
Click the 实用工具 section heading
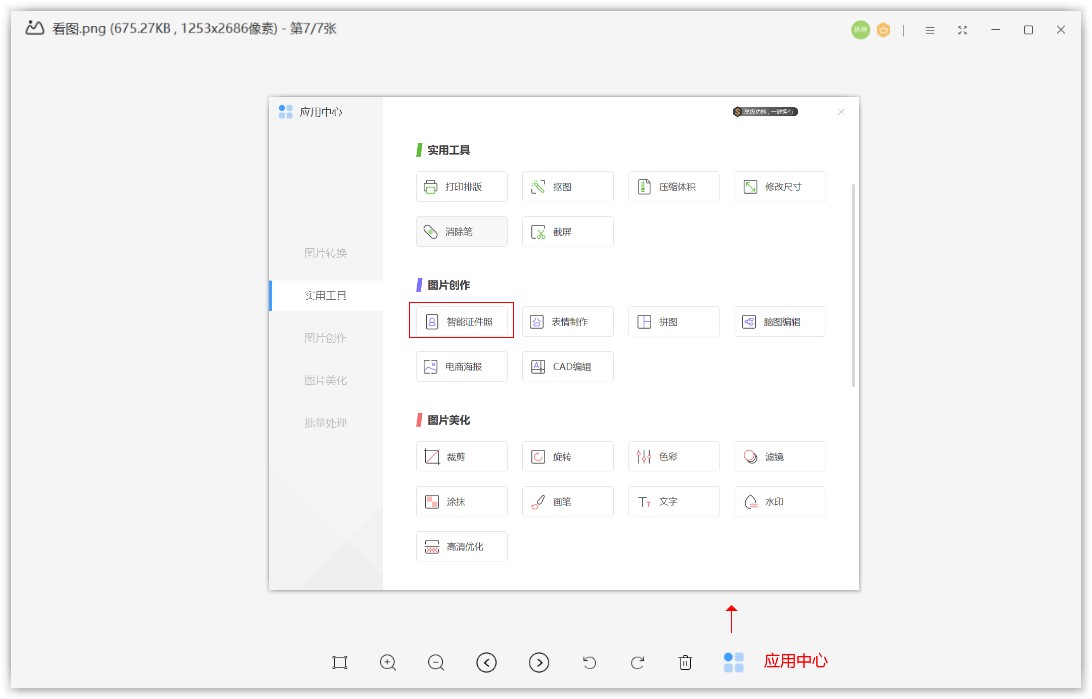coord(448,150)
